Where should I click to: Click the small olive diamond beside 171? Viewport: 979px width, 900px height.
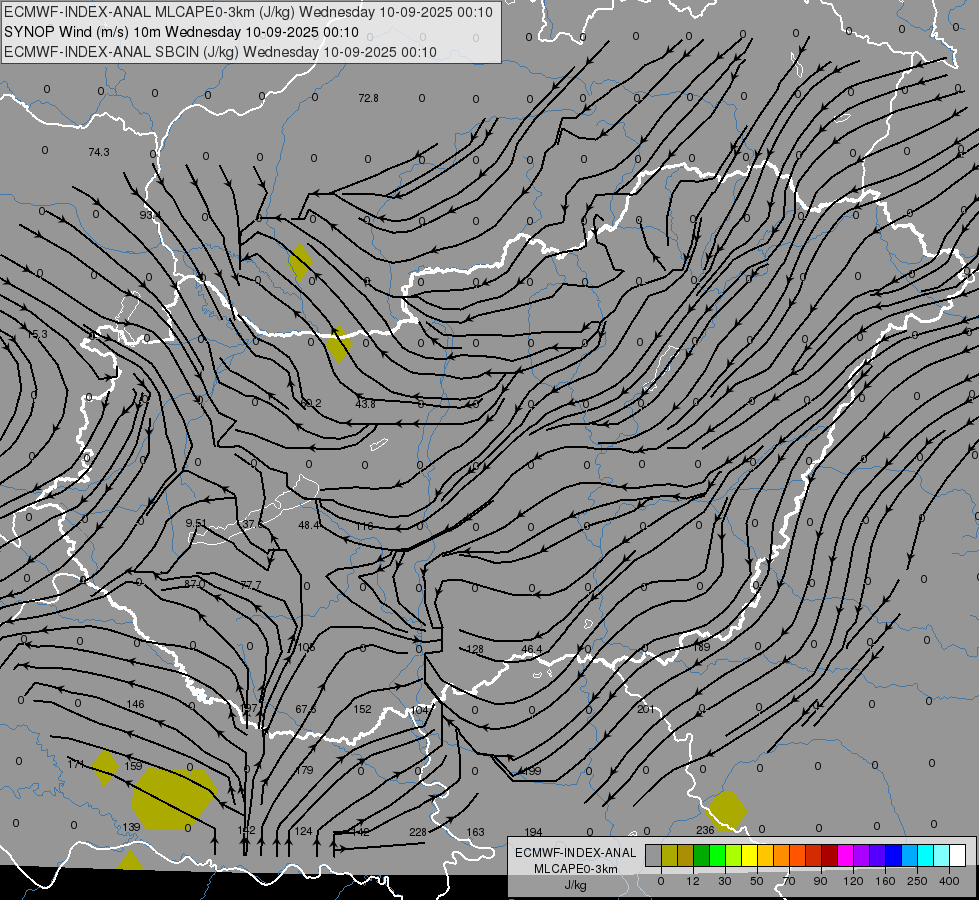click(105, 768)
